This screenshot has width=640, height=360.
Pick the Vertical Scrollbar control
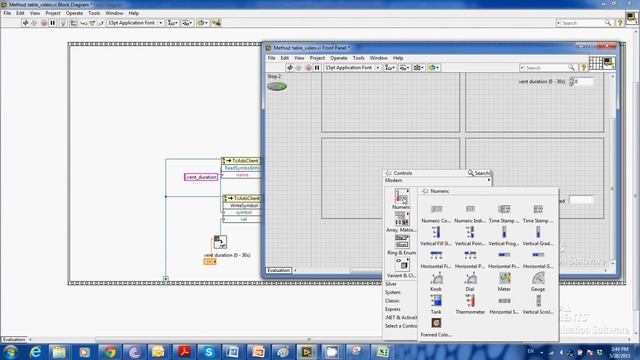(x=538, y=304)
